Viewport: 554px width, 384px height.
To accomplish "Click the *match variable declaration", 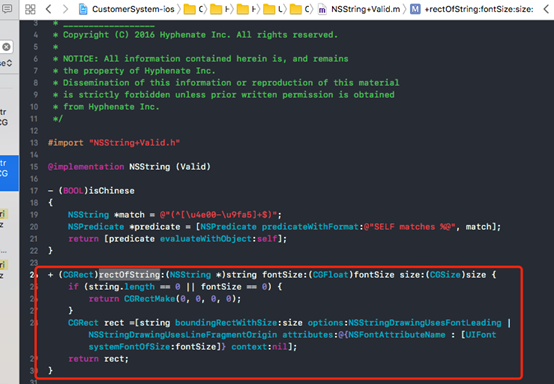I will tap(129, 215).
